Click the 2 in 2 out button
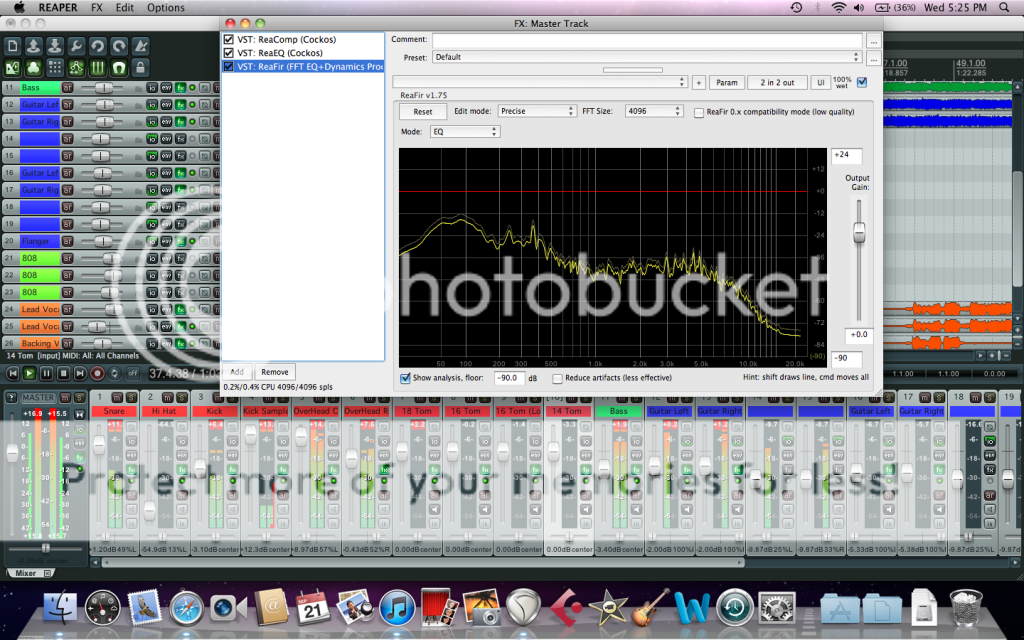This screenshot has height=640, width=1024. click(777, 82)
